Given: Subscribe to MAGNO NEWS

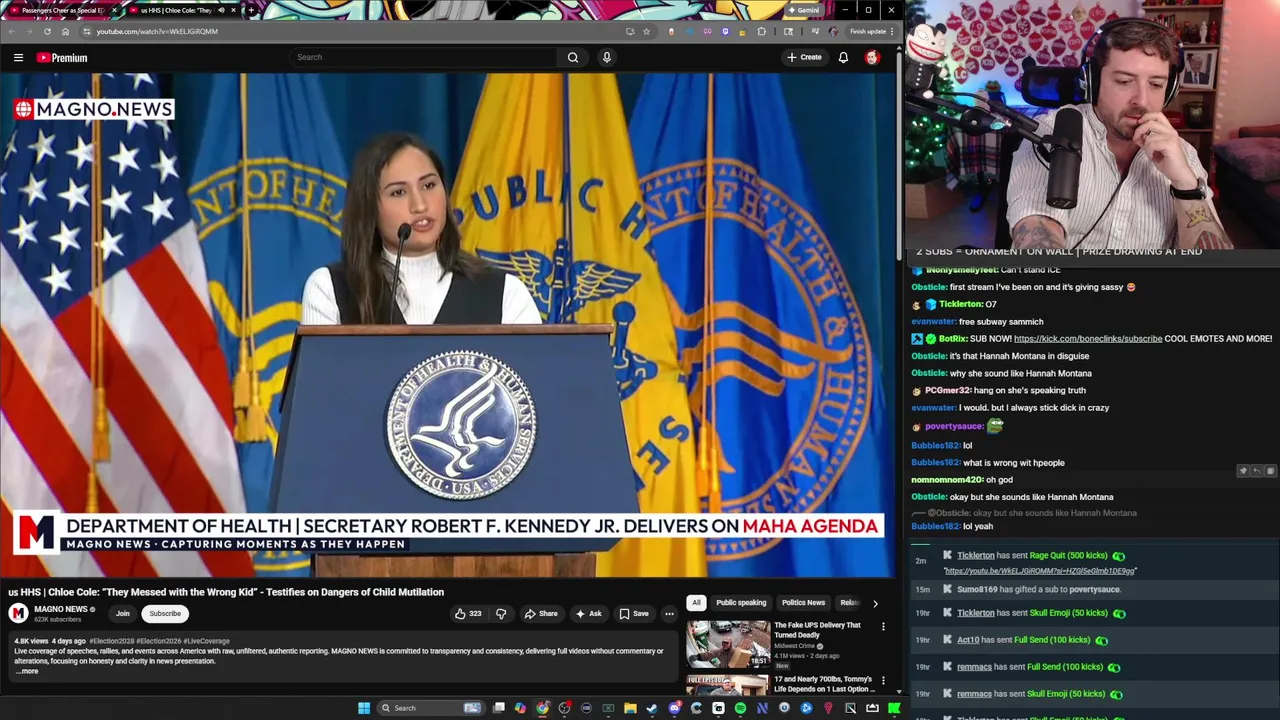Looking at the screenshot, I should coord(165,613).
